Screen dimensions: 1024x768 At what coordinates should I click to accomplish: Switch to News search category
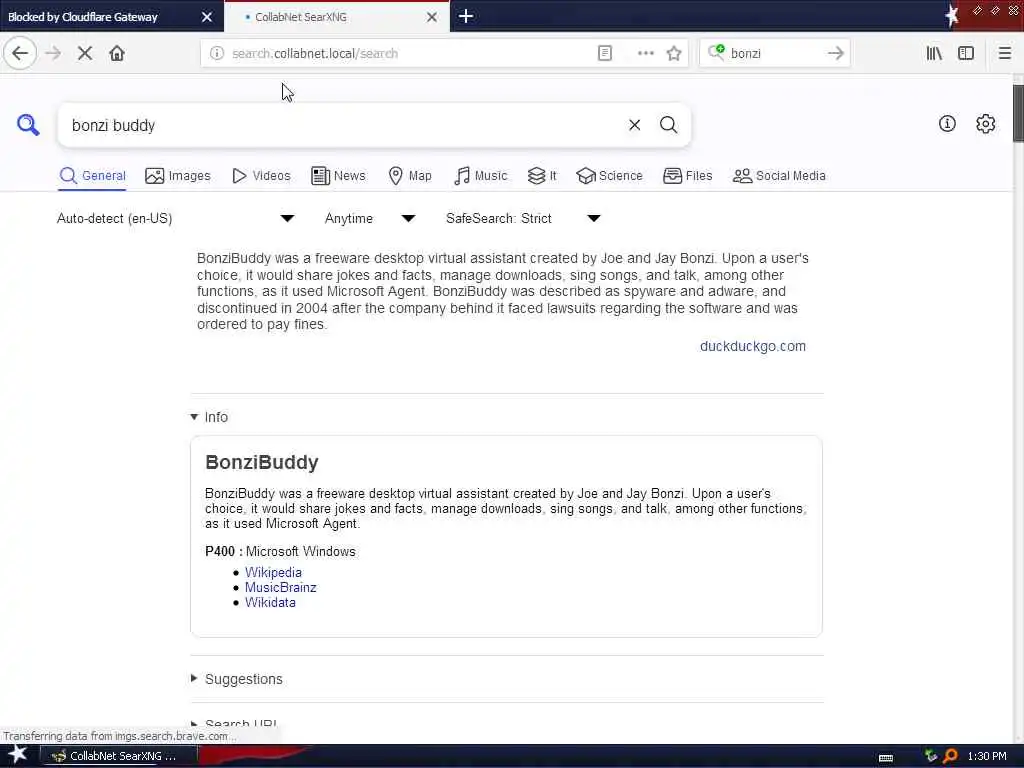pos(338,176)
